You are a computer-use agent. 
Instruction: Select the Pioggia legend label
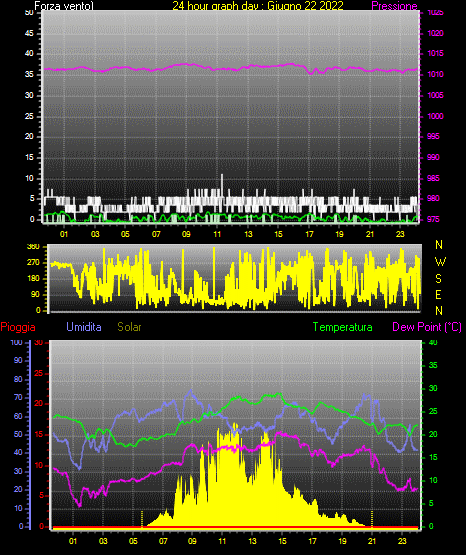pos(18,327)
